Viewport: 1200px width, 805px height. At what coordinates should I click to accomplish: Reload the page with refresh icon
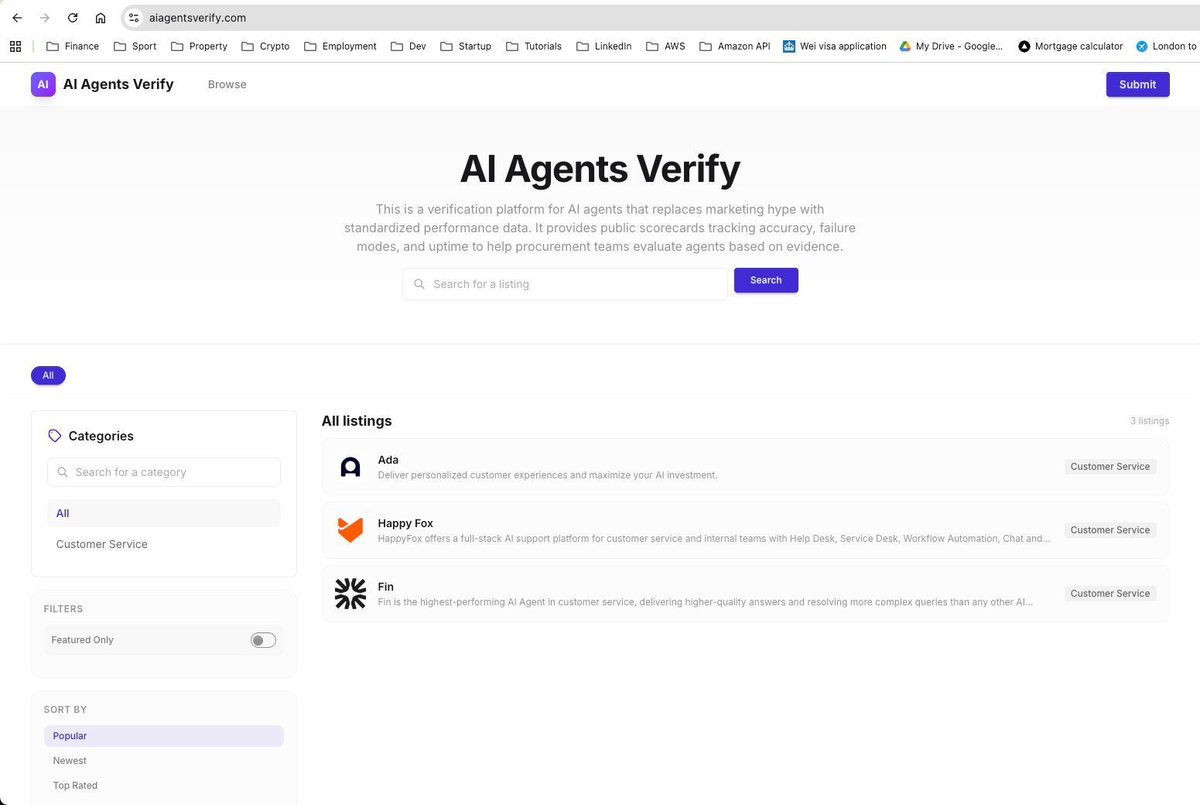point(72,18)
